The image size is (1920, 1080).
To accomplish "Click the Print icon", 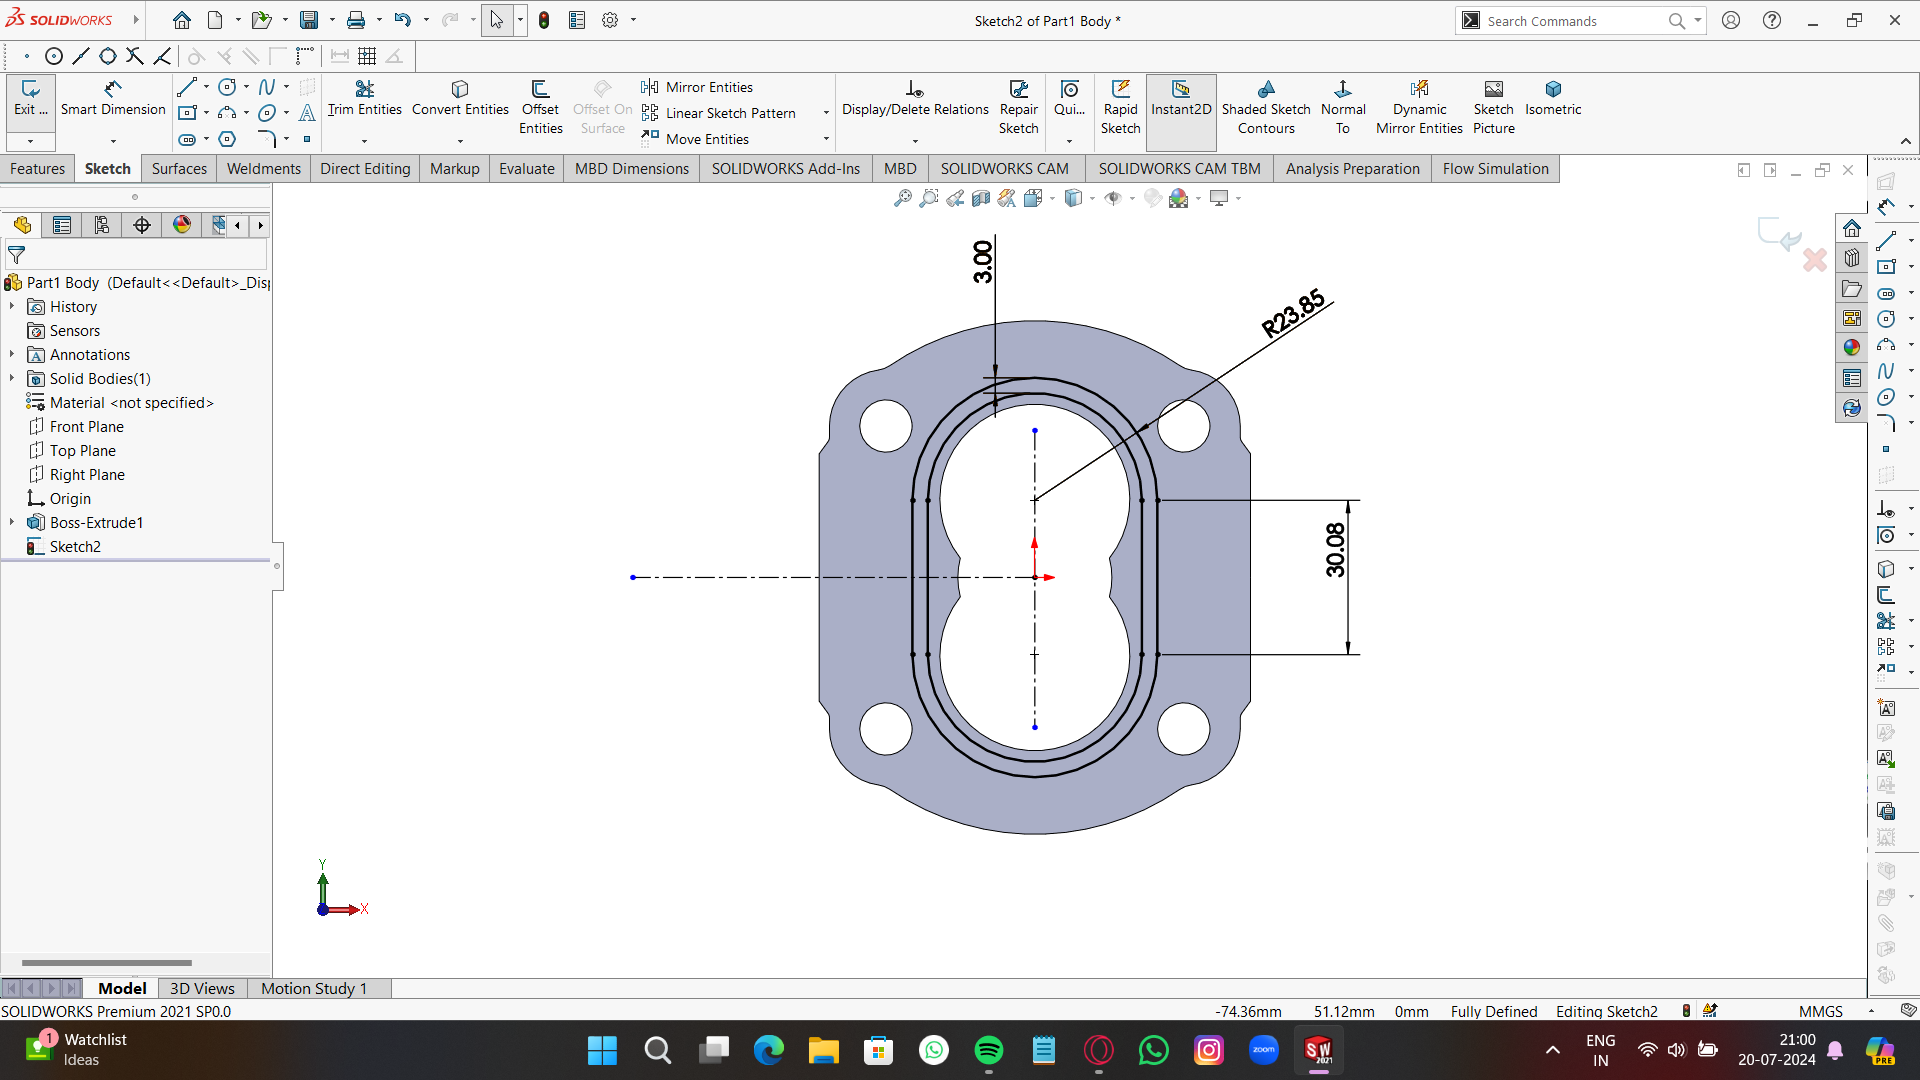I will pos(355,20).
